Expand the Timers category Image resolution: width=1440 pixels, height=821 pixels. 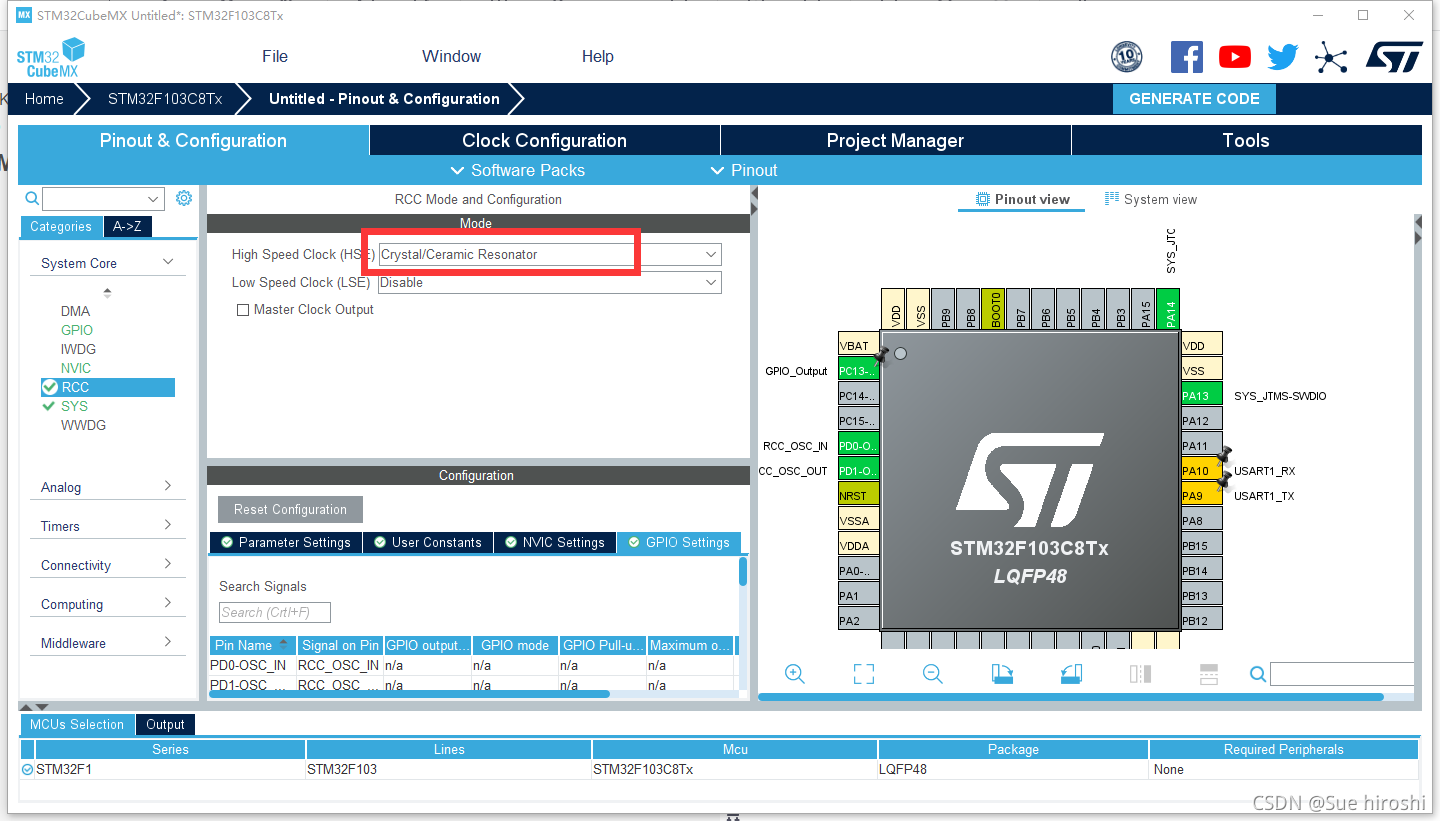click(x=168, y=525)
